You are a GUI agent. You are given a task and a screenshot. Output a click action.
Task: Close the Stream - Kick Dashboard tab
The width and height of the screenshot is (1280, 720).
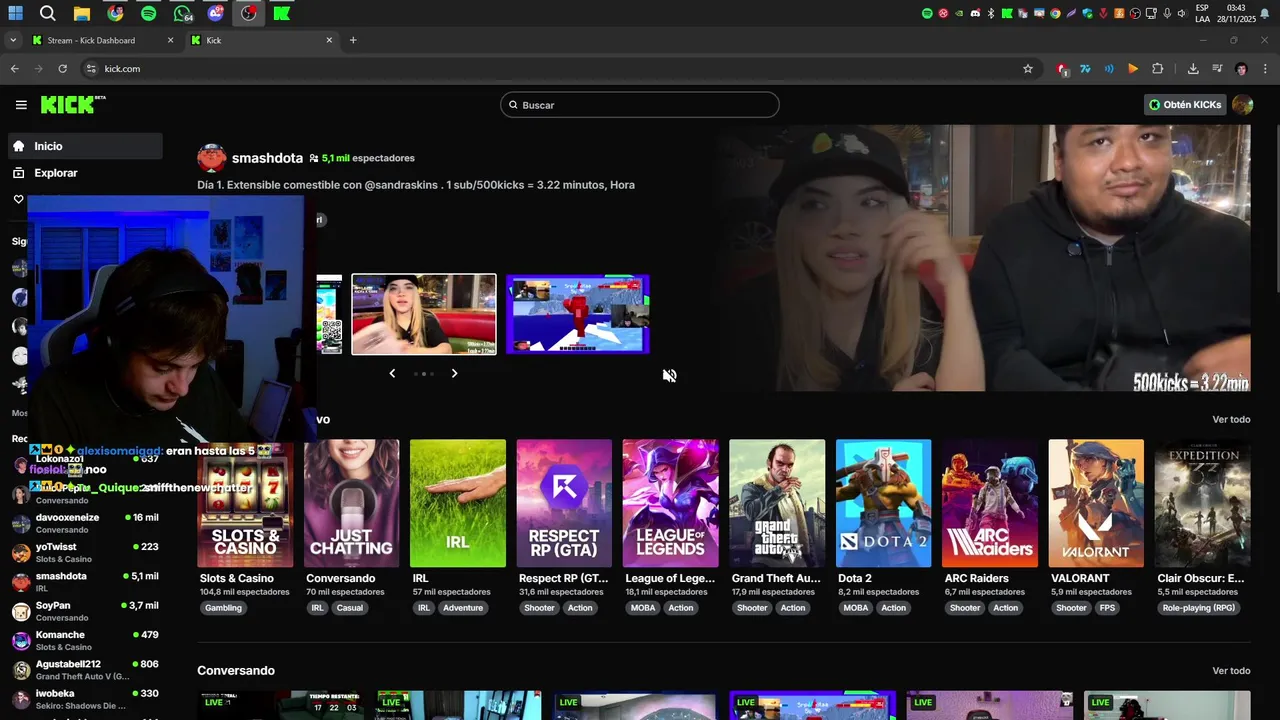170,40
